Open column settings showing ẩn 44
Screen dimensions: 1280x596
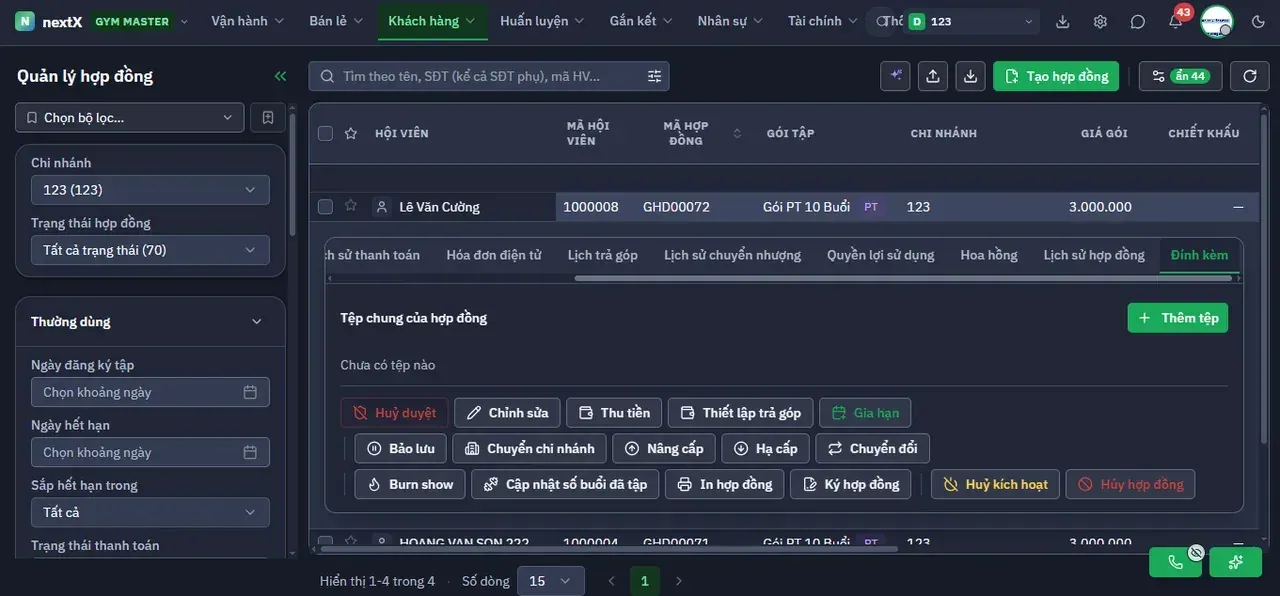click(x=1180, y=76)
